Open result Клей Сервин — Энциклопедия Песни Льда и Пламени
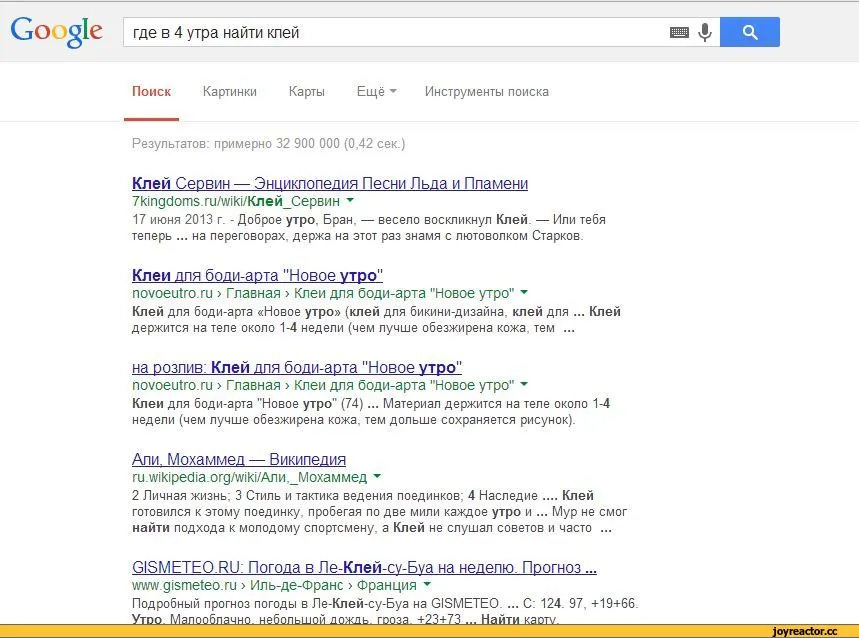The width and height of the screenshot is (859, 638). [330, 183]
